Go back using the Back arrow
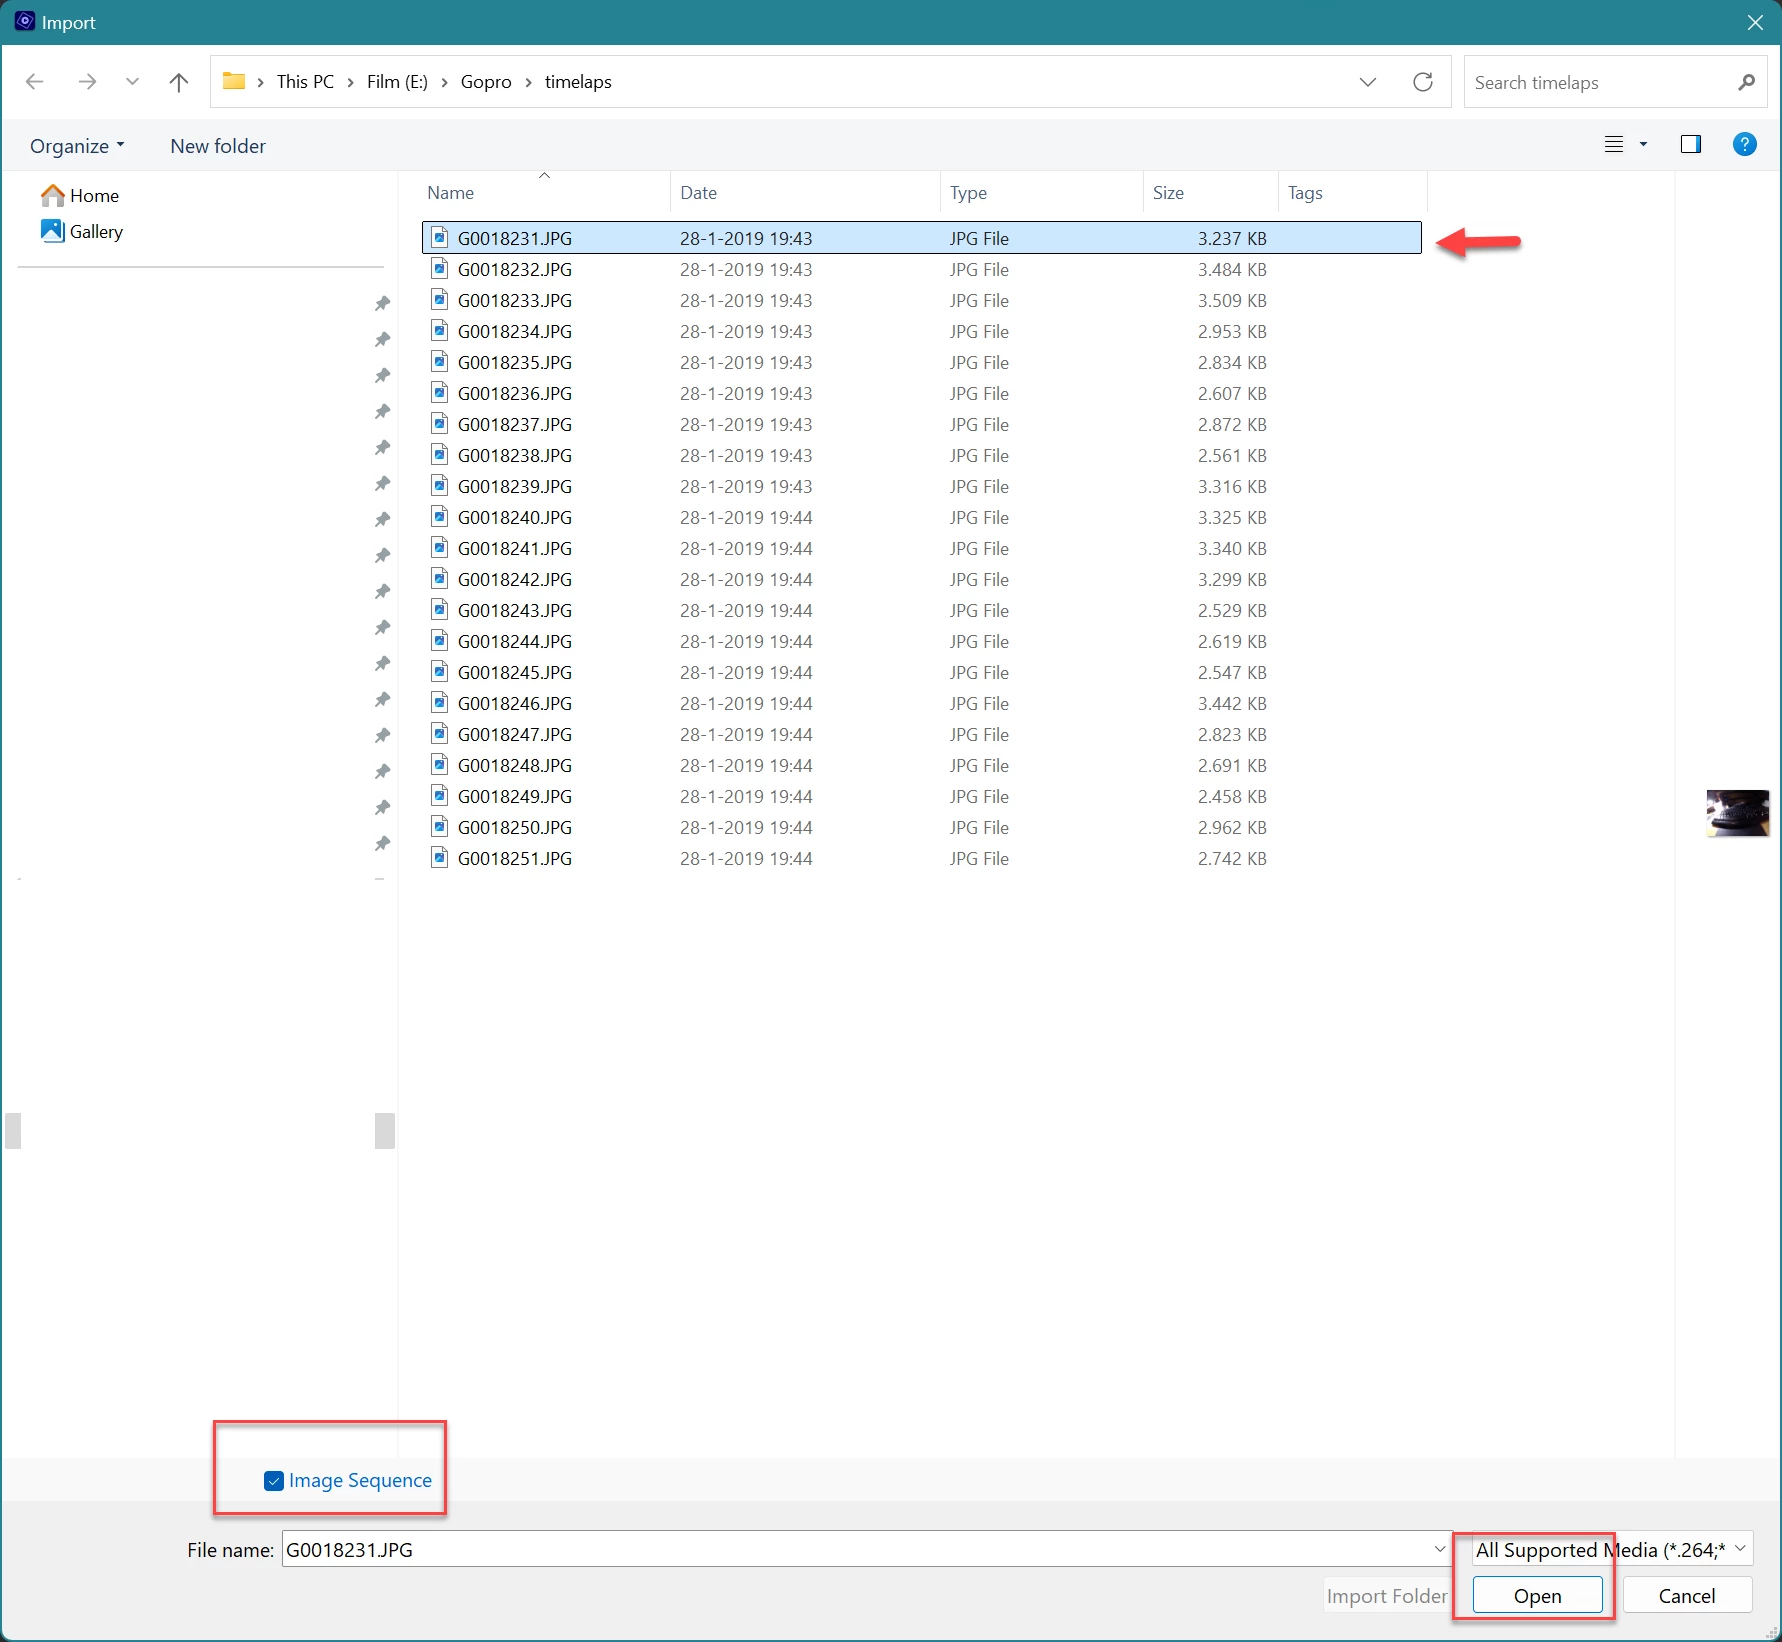 click(35, 82)
